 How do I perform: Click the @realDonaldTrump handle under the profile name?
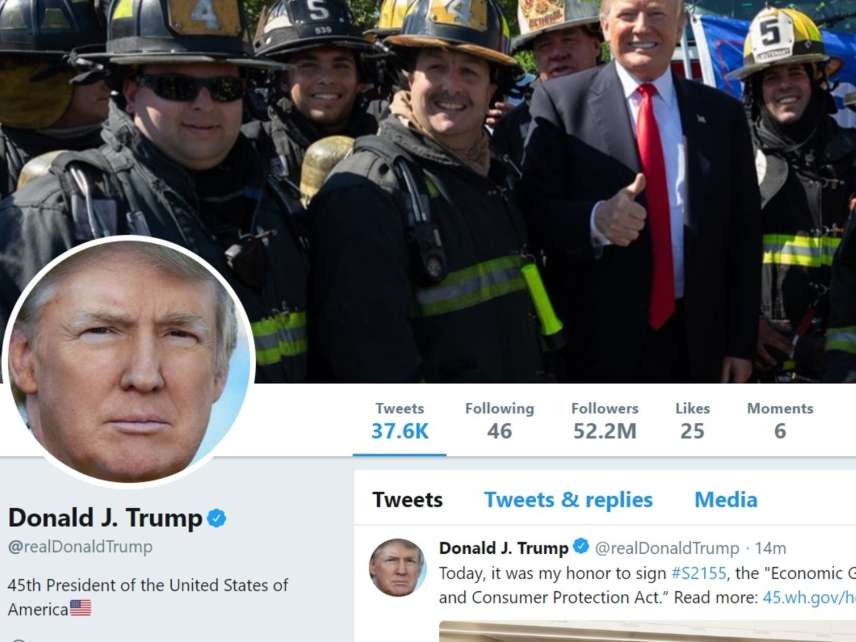[x=80, y=546]
